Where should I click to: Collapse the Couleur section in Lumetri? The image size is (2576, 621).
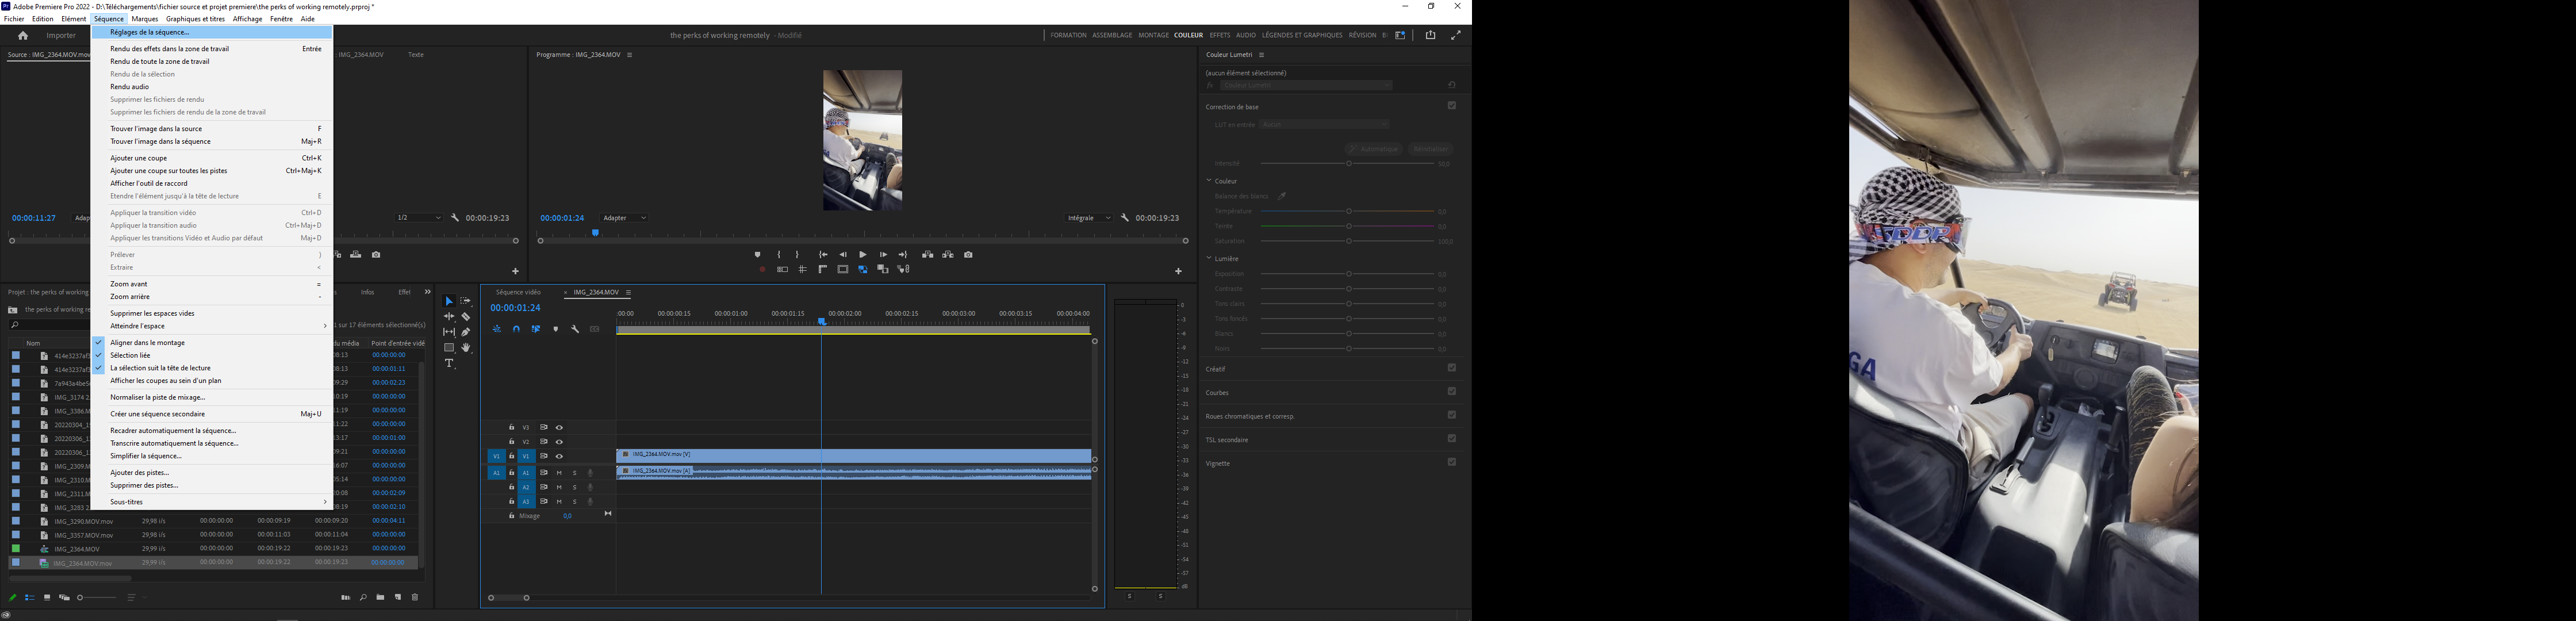(1209, 181)
